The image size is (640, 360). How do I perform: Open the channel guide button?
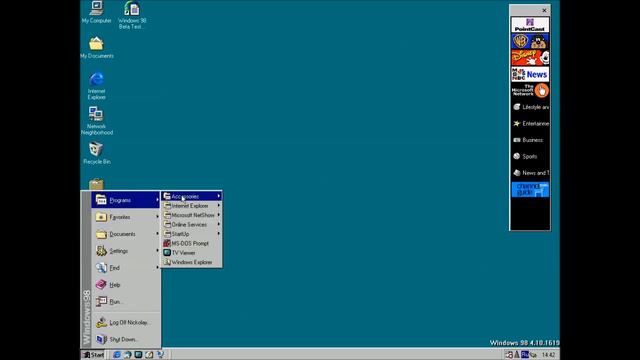tap(530, 189)
